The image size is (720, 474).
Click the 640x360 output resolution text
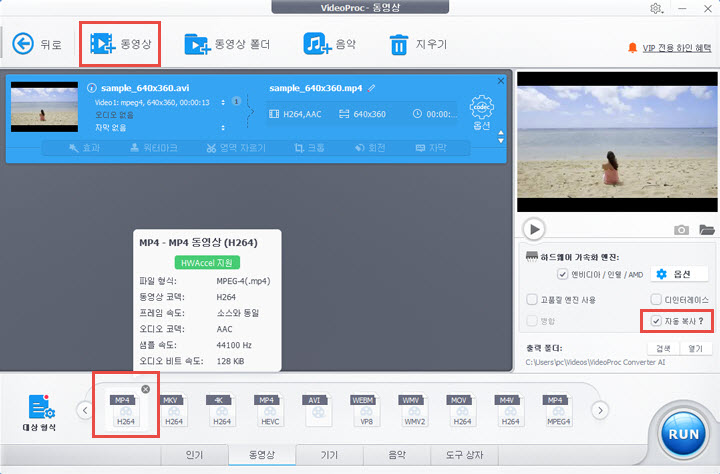point(369,114)
